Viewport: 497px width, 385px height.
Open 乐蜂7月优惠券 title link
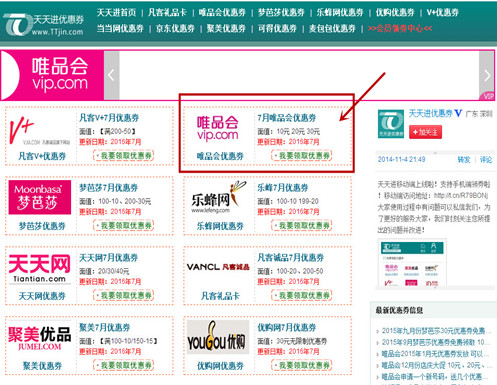coord(283,188)
